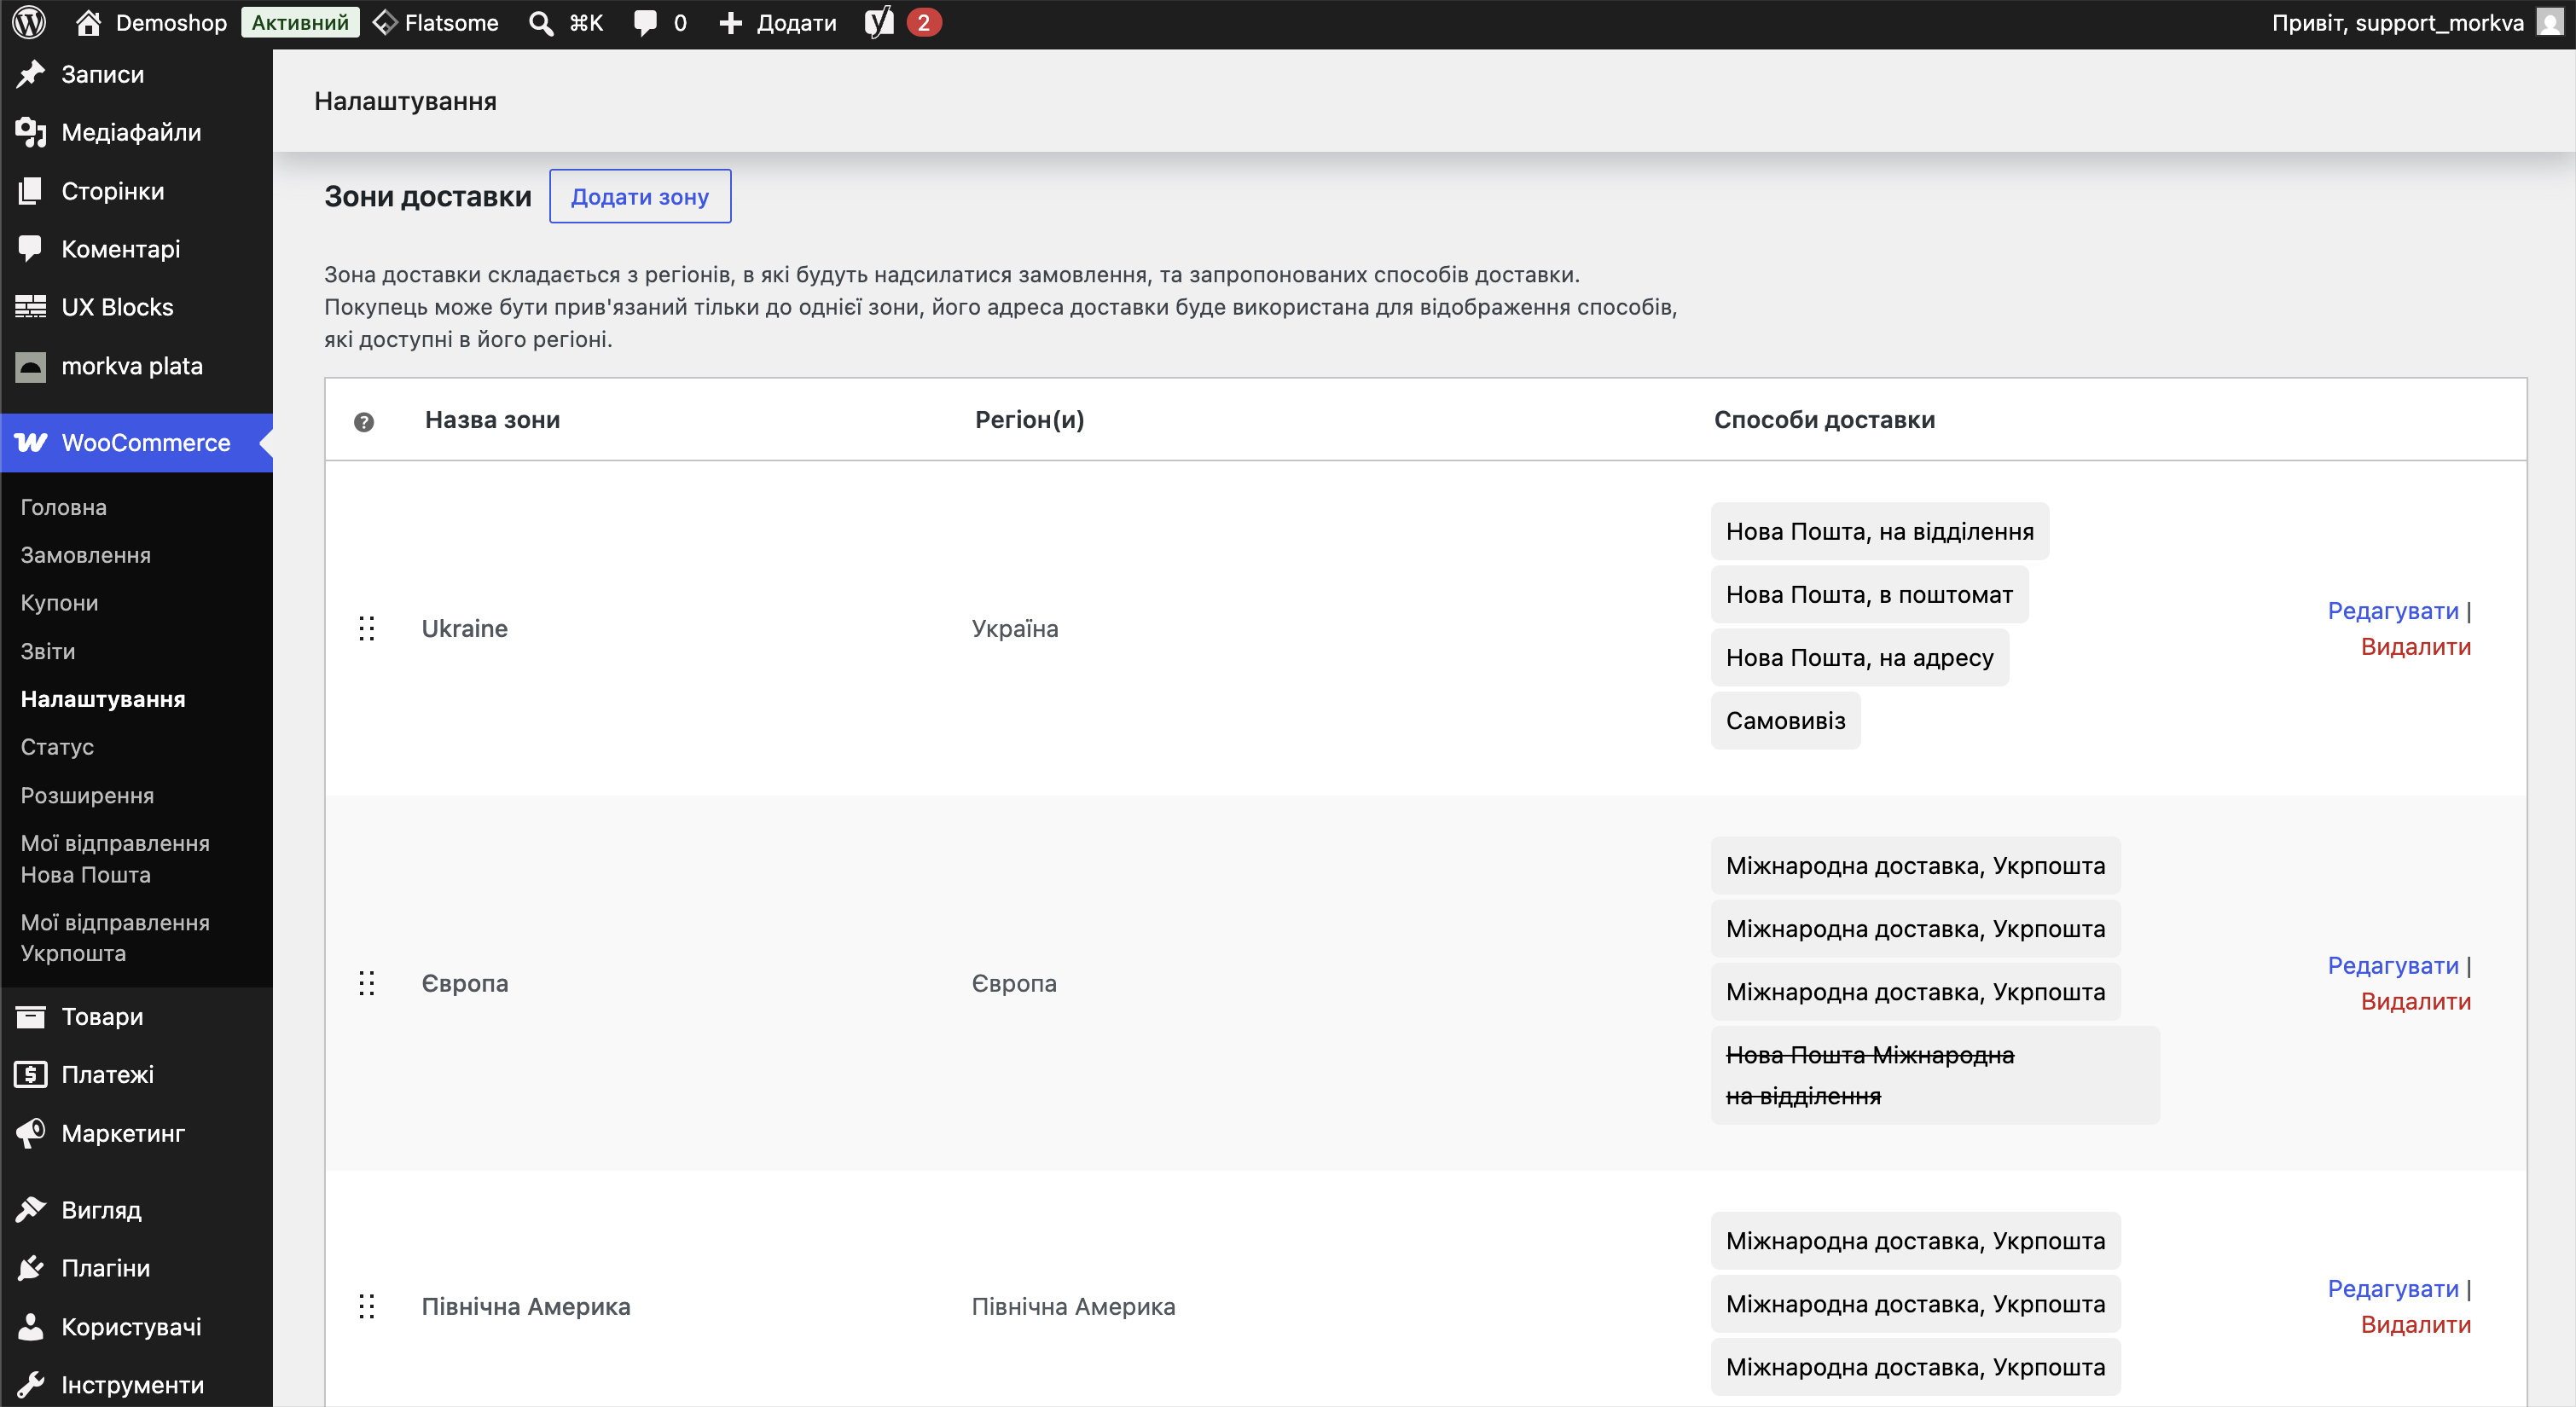Image resolution: width=2576 pixels, height=1407 pixels.
Task: Click the Медіафайли media icon
Action: (30, 132)
